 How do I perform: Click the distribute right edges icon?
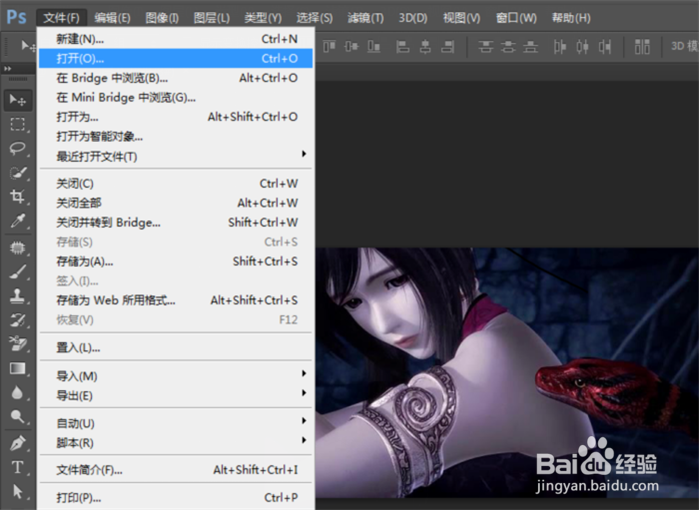click(x=604, y=46)
